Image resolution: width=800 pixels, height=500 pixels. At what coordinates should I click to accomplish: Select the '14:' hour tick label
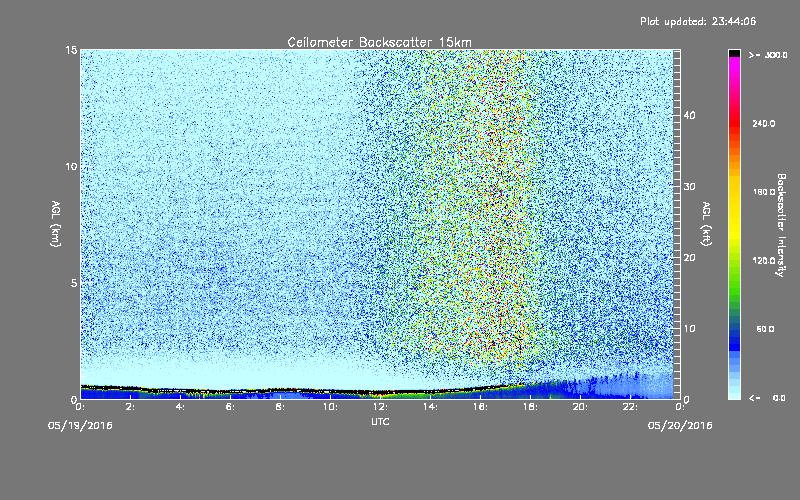tap(431, 407)
